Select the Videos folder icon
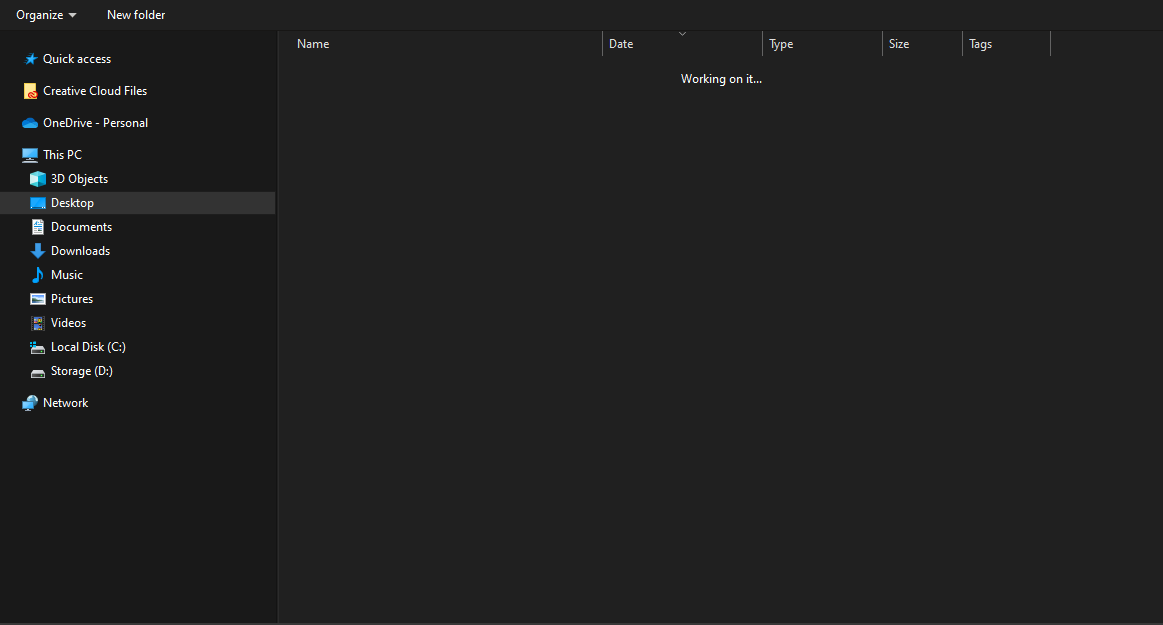Image resolution: width=1163 pixels, height=625 pixels. 38,322
